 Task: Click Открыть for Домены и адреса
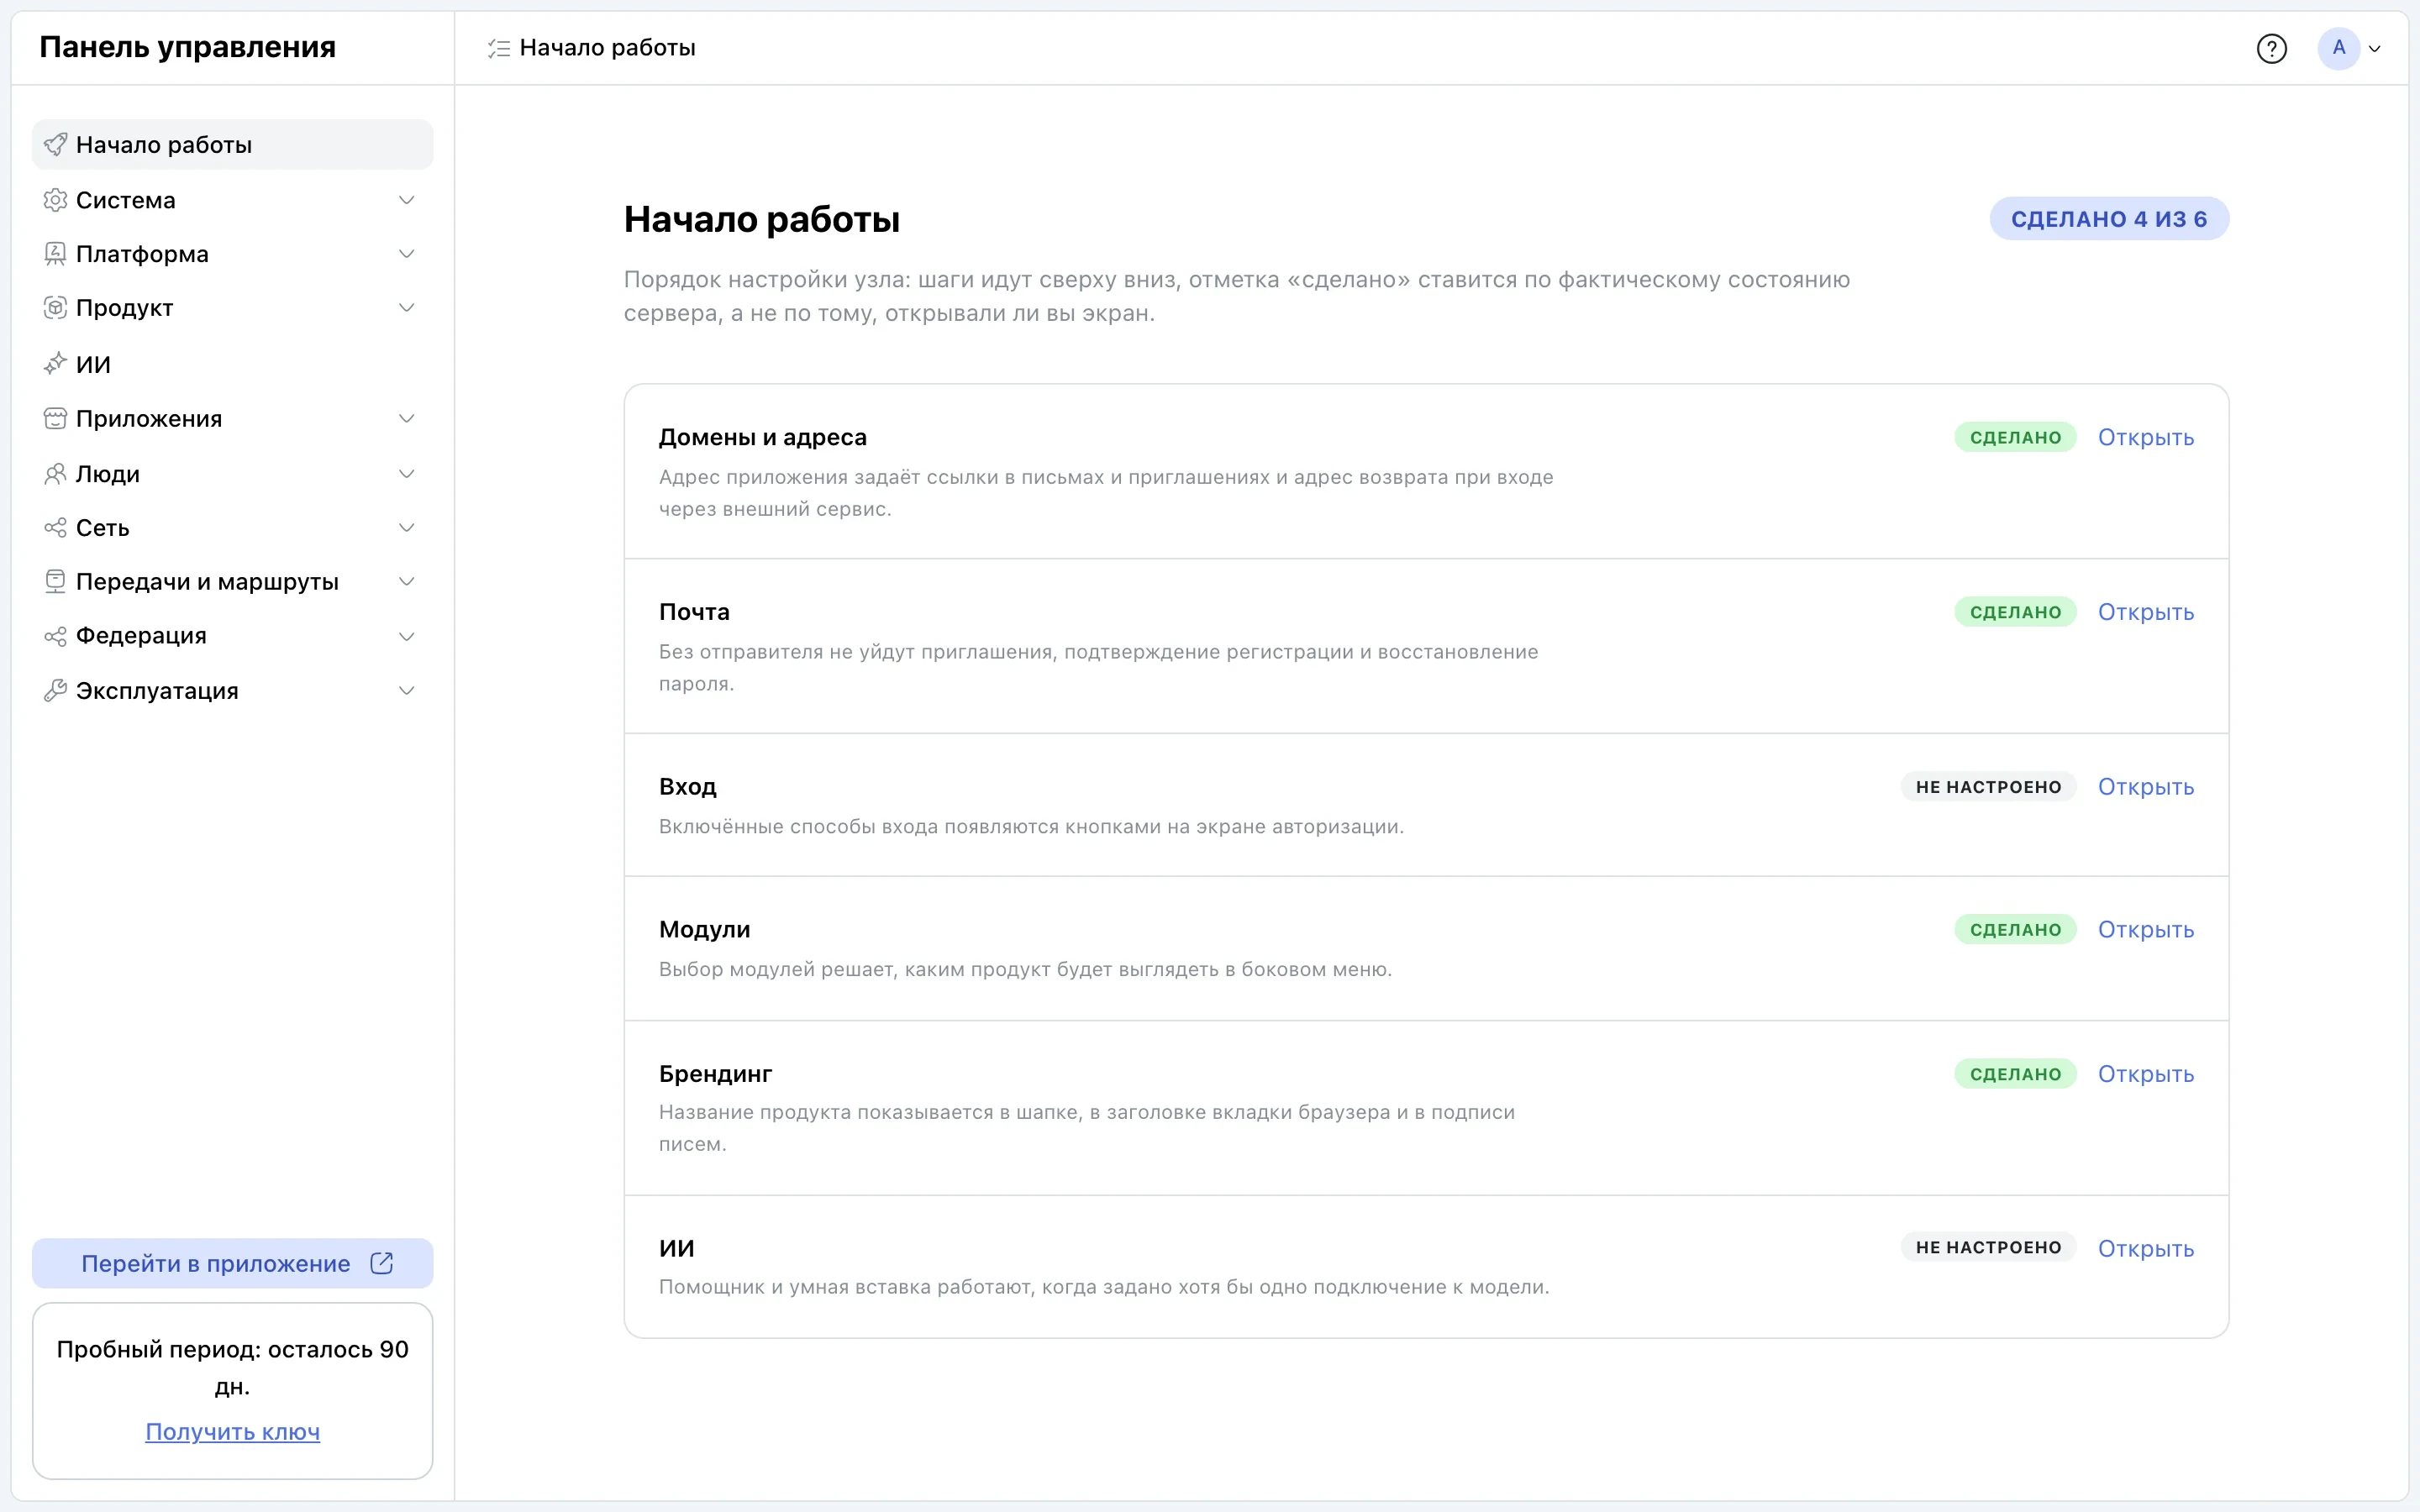pyautogui.click(x=2145, y=438)
